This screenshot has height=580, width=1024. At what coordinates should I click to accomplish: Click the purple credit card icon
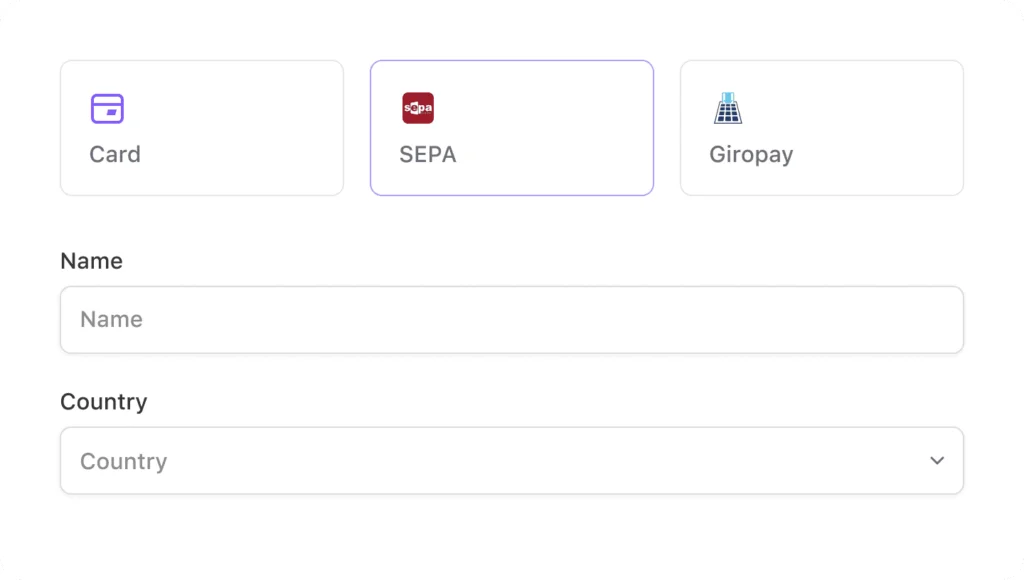(107, 108)
